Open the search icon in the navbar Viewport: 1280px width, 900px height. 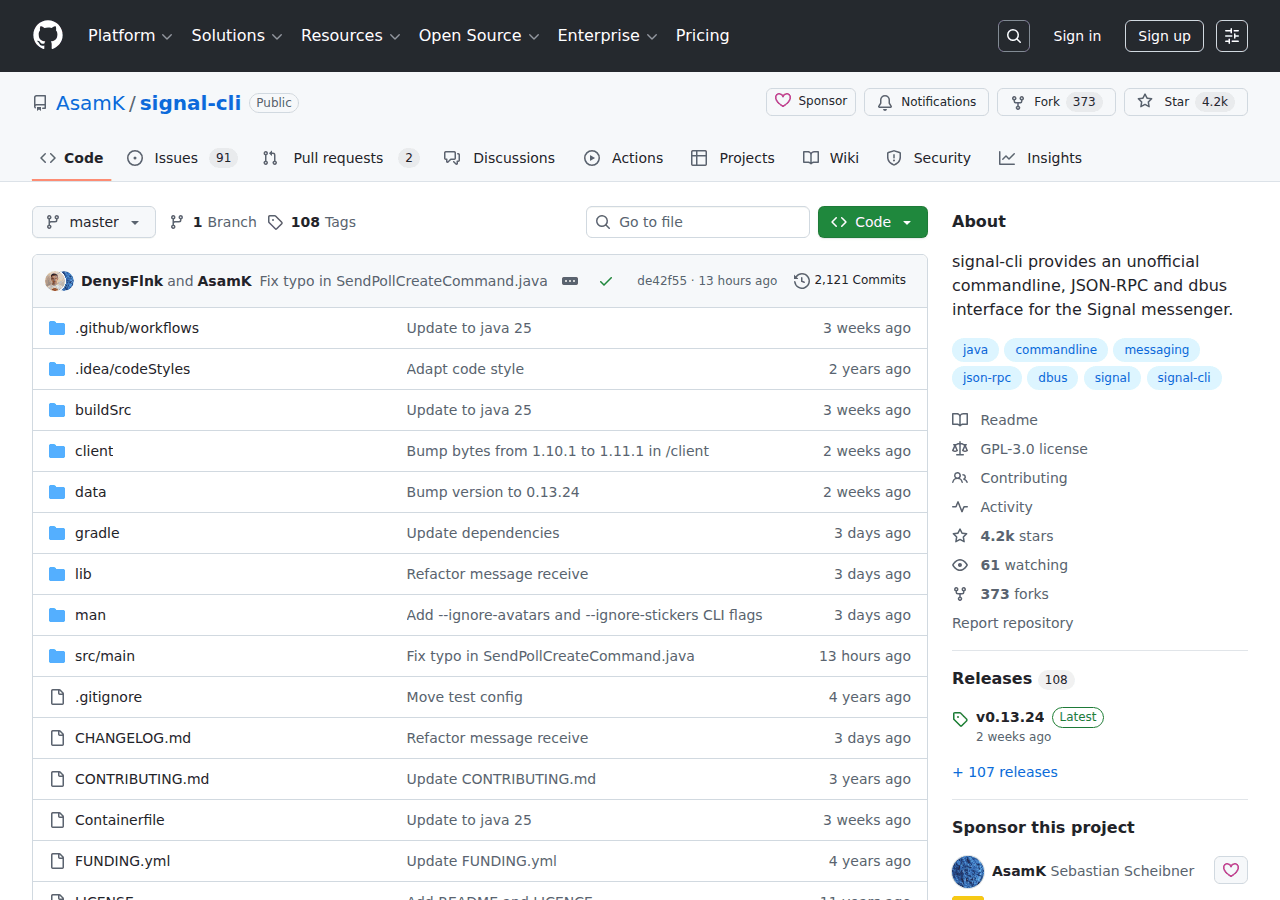pos(1013,35)
